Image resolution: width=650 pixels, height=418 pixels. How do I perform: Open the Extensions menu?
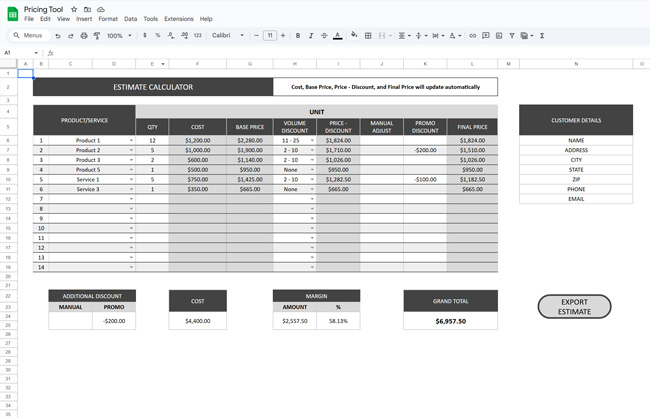[179, 19]
